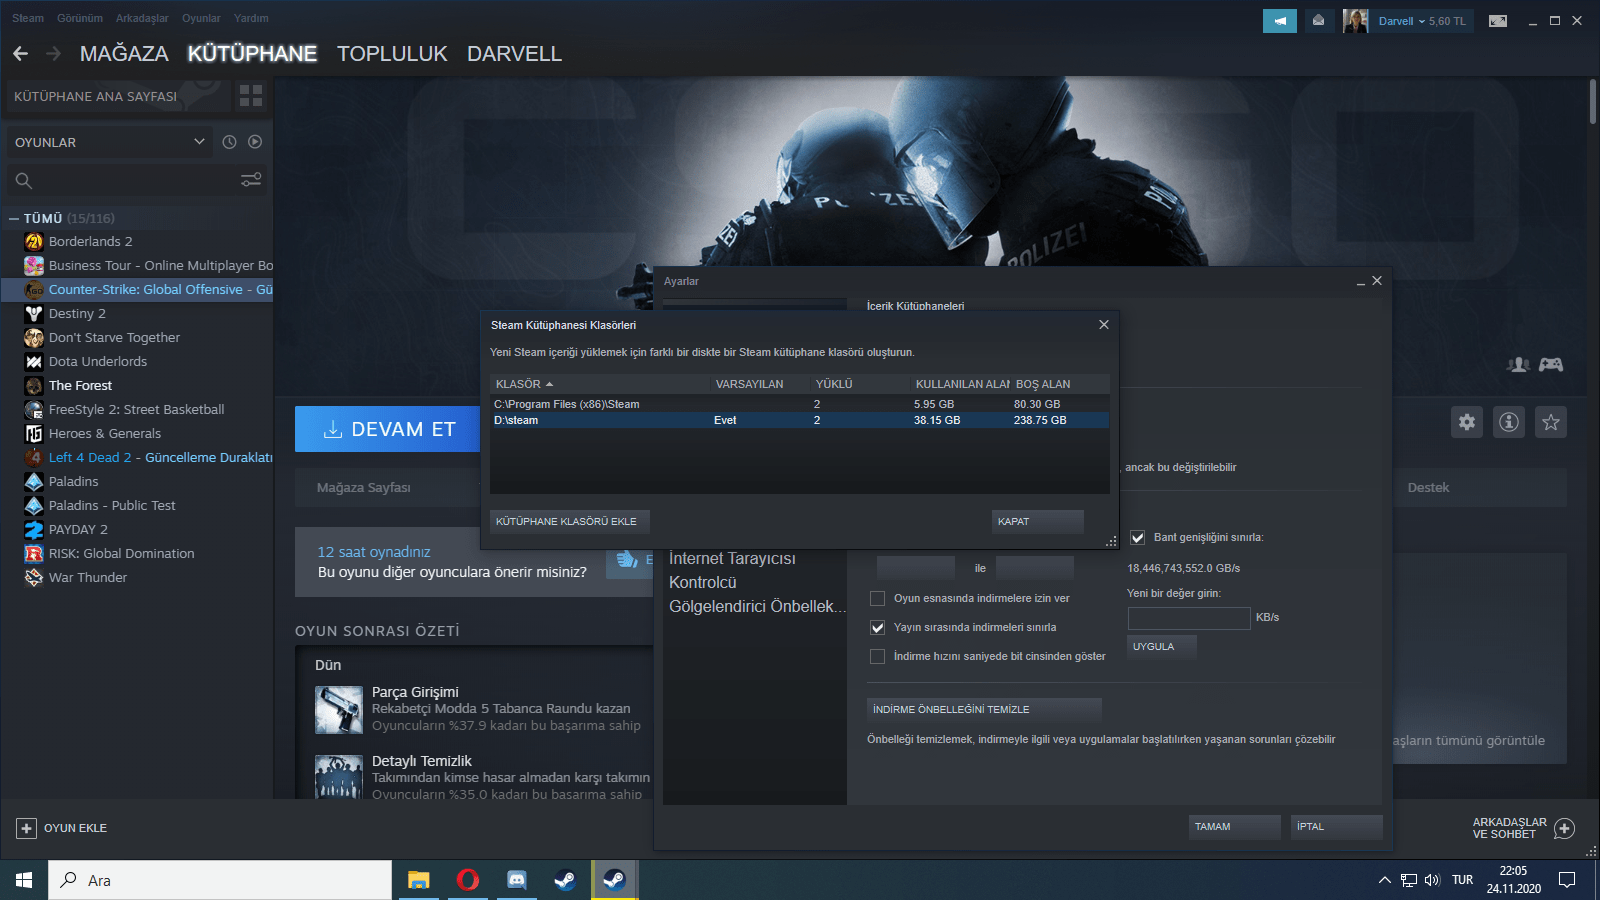The height and width of the screenshot is (900, 1600).
Task: Open the Arkadaşlar menu
Action: click(x=142, y=18)
